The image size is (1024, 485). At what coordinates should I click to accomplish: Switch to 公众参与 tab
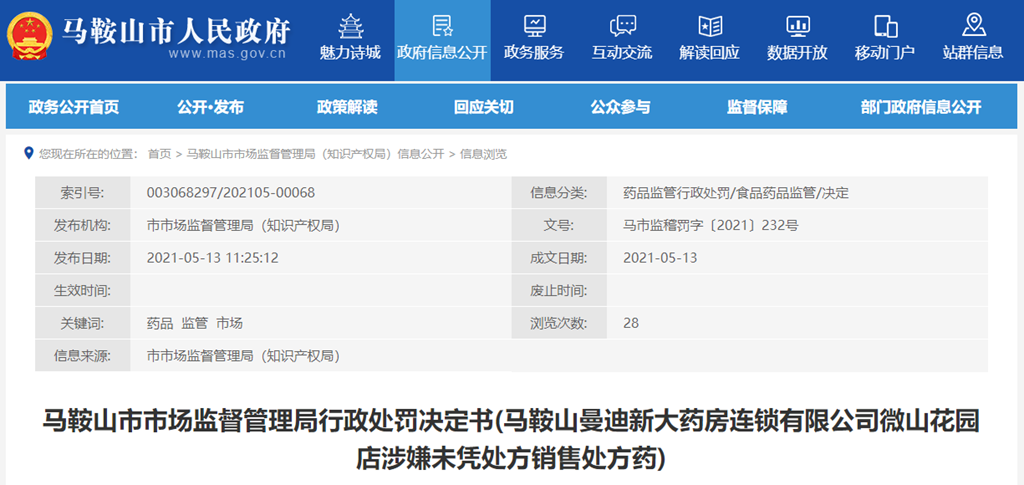621,108
